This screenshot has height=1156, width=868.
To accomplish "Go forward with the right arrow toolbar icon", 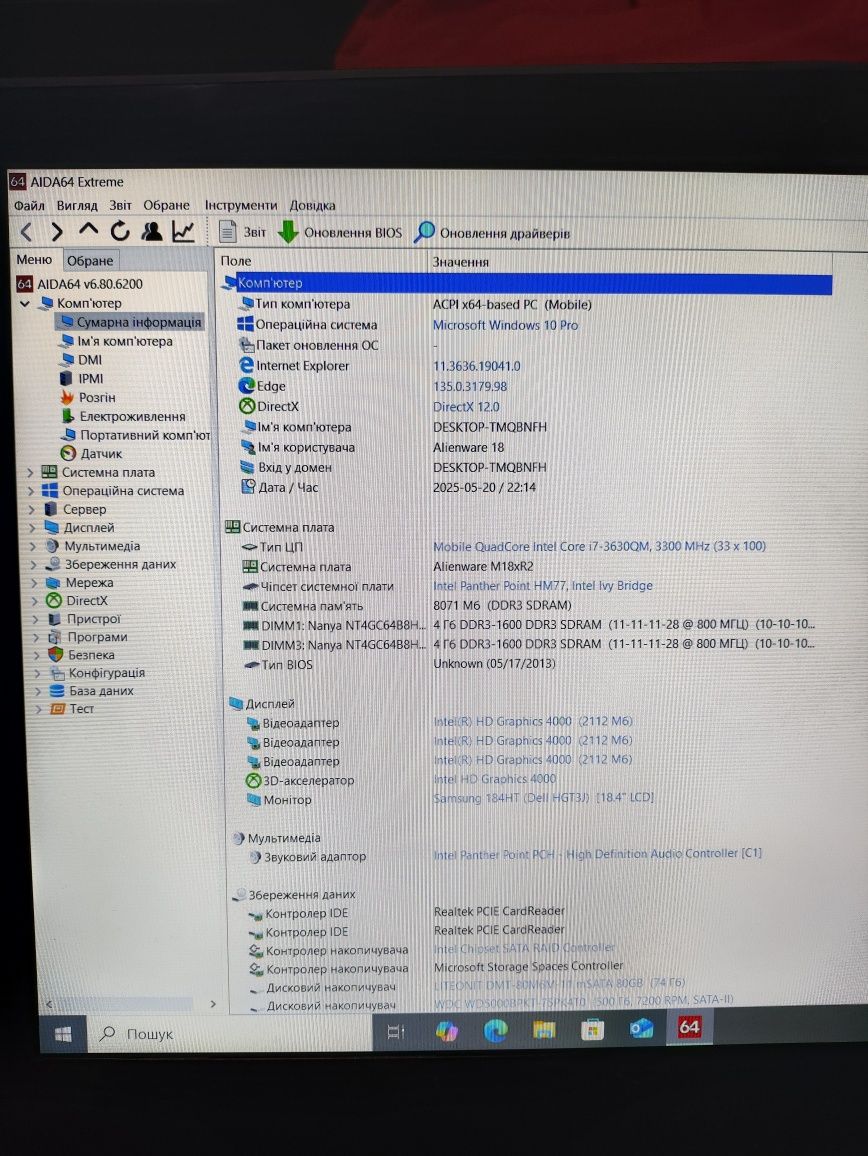I will pos(56,231).
